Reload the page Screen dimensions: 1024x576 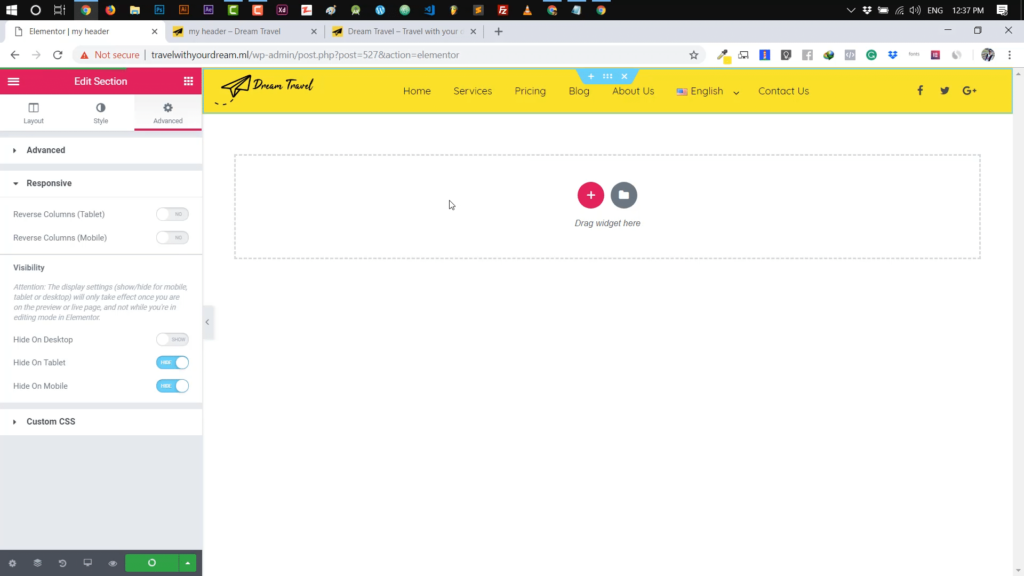[57, 55]
